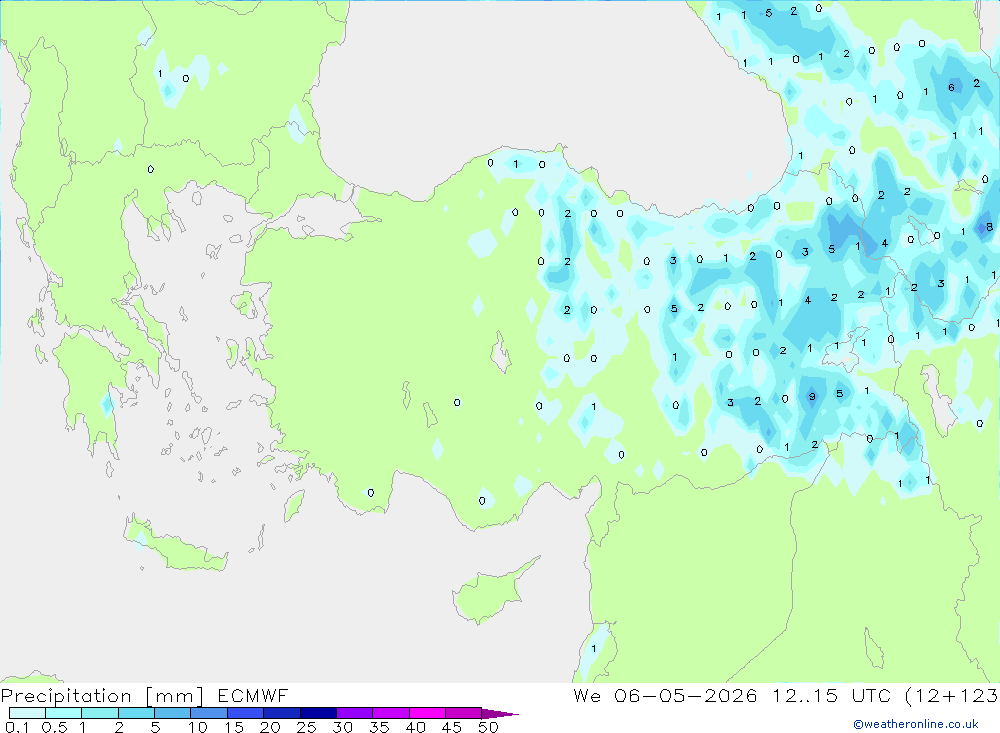
Task: Click the legend label '40'
Action: pos(416,727)
